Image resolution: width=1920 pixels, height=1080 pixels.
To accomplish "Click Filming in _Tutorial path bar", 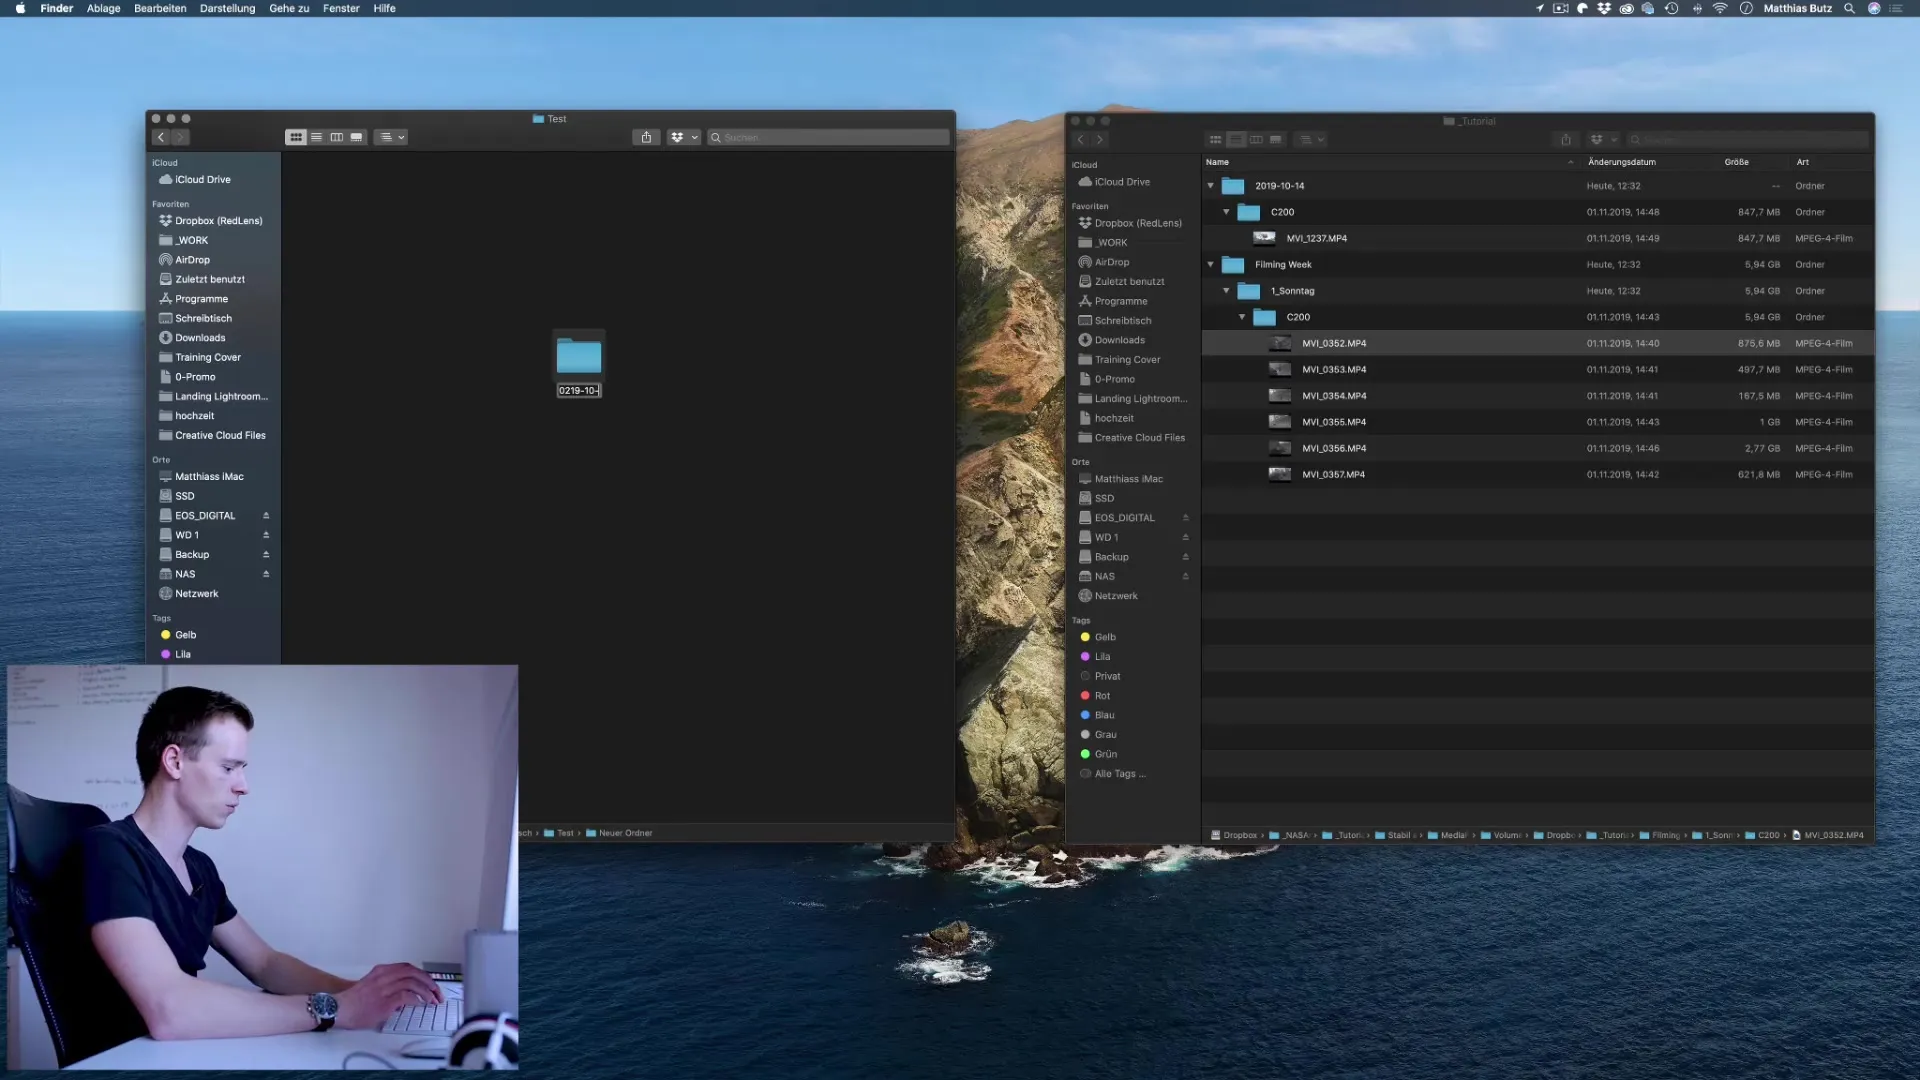I will (x=1660, y=835).
